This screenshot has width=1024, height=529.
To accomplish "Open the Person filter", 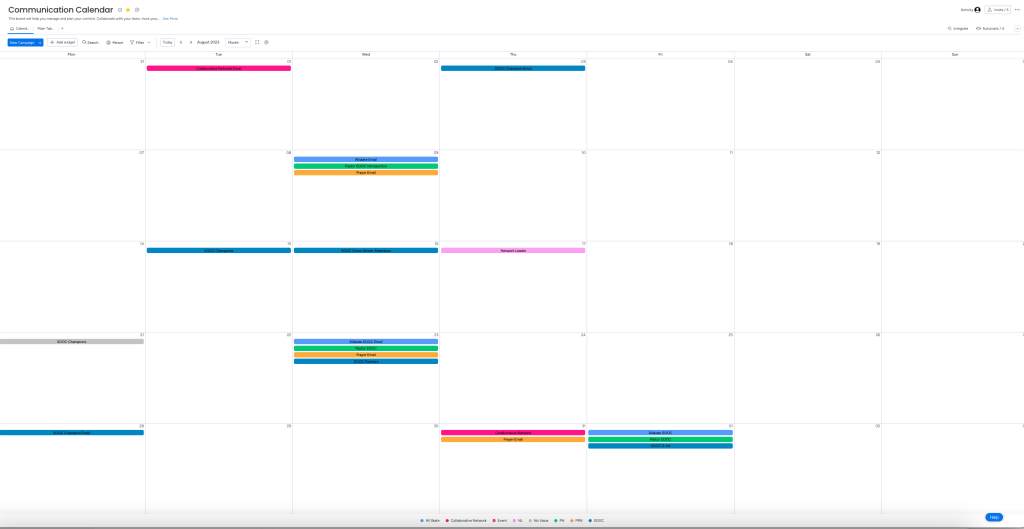I will coord(115,42).
